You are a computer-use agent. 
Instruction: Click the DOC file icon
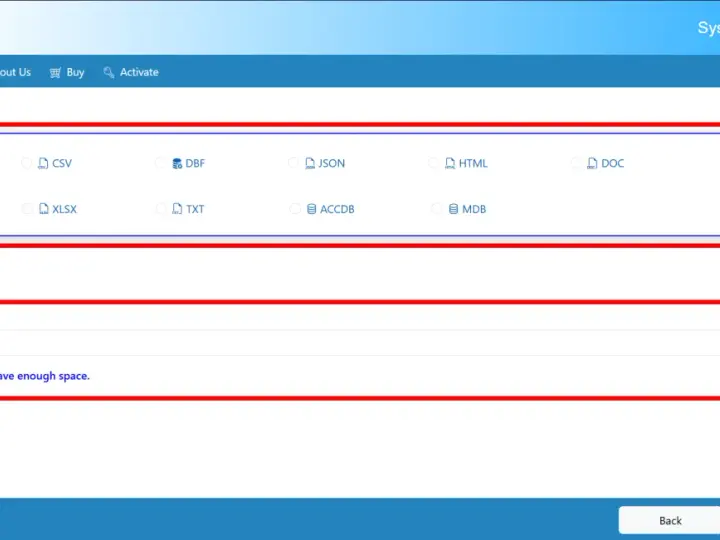point(592,163)
